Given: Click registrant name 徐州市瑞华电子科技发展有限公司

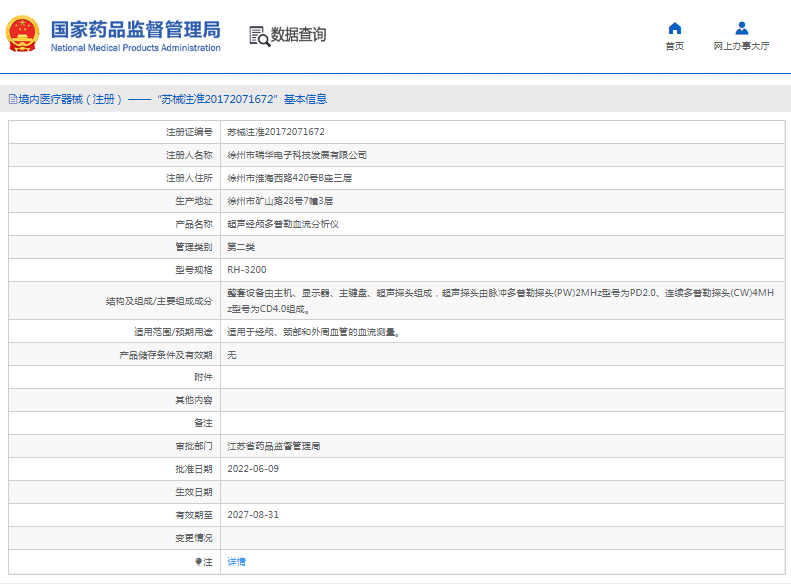Looking at the screenshot, I should [x=297, y=155].
